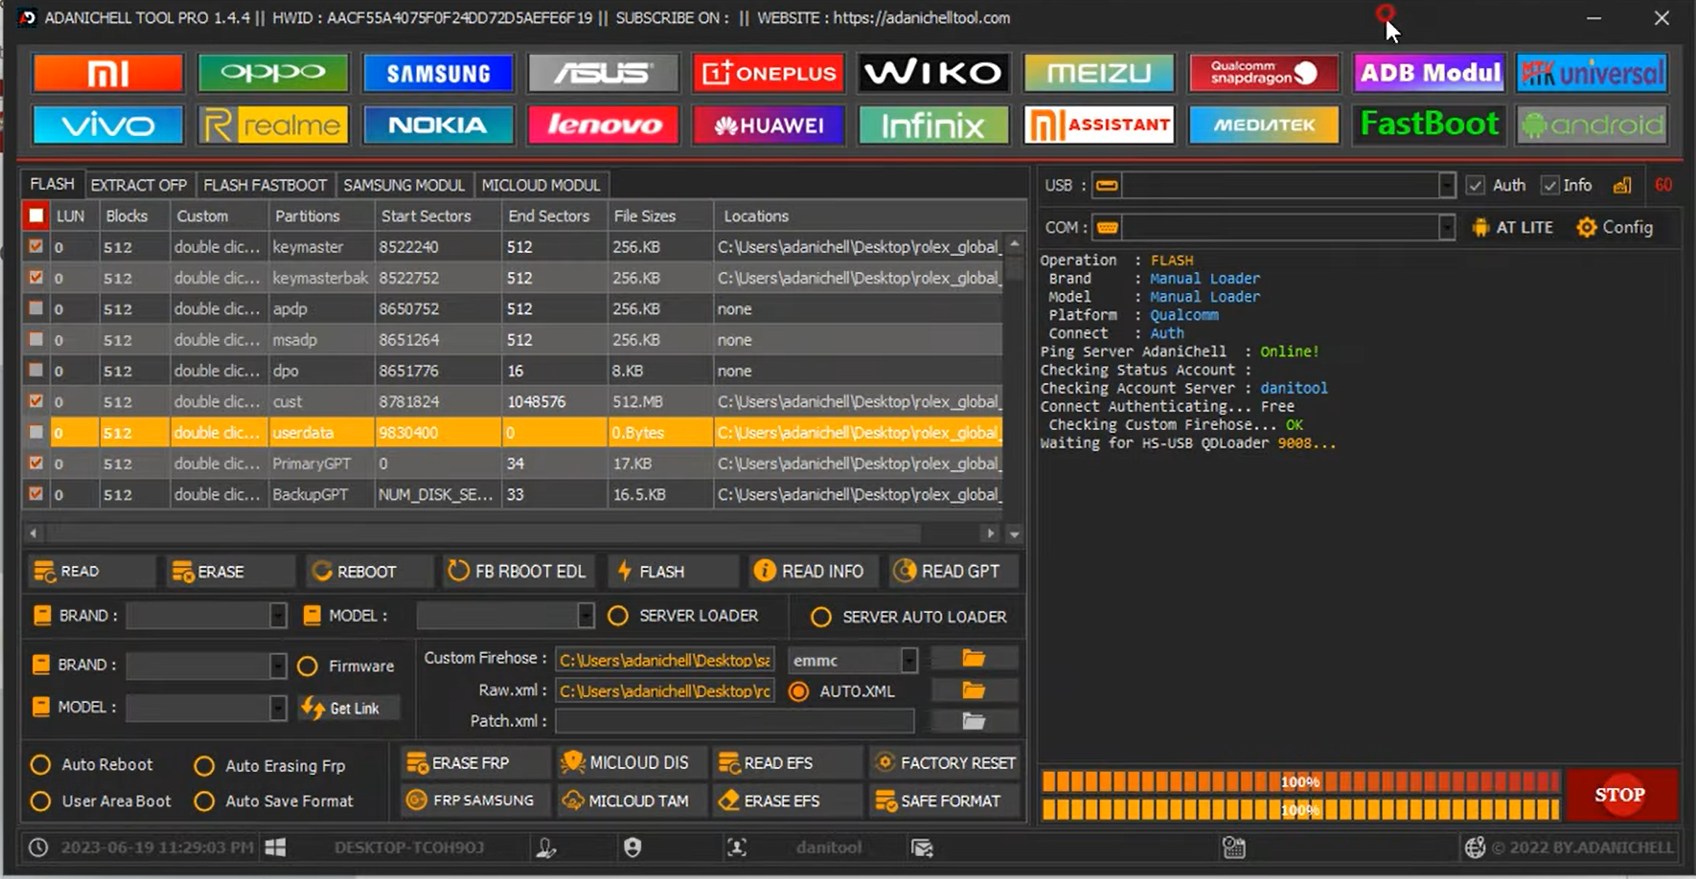Browse folder for Patch.xml file
1696x879 pixels.
click(x=974, y=721)
